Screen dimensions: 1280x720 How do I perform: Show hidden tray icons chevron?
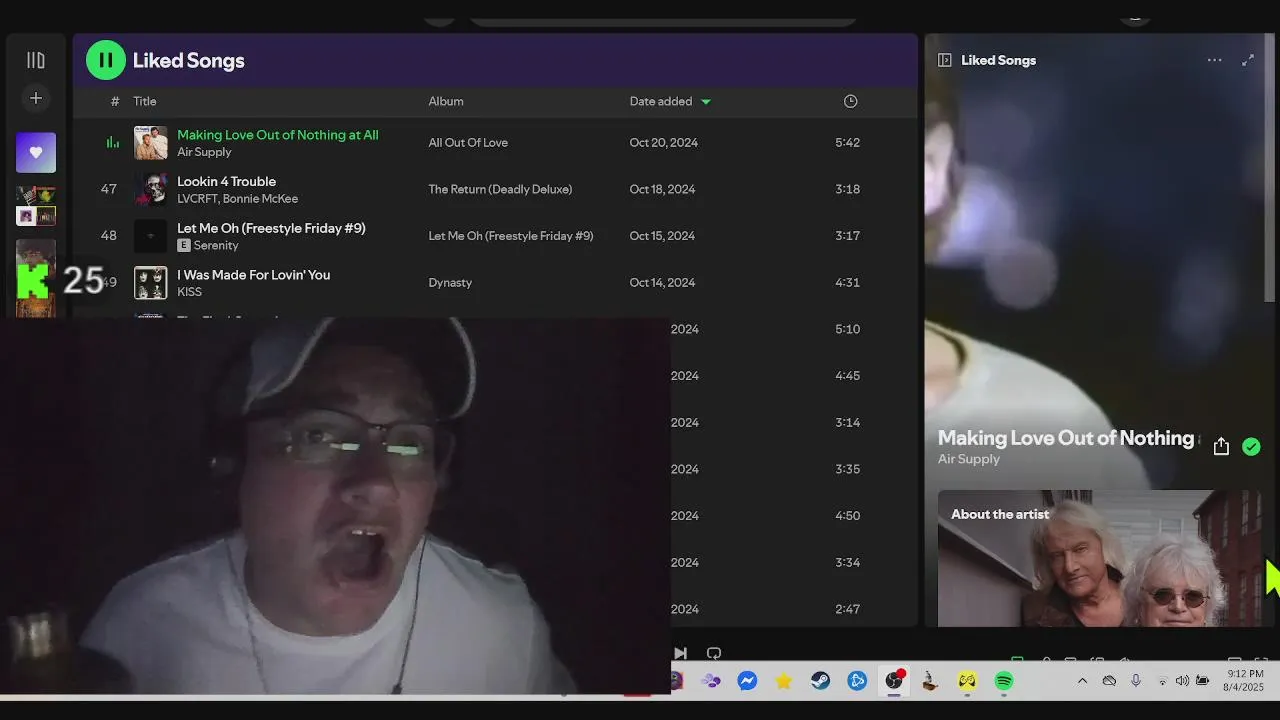pos(1082,681)
